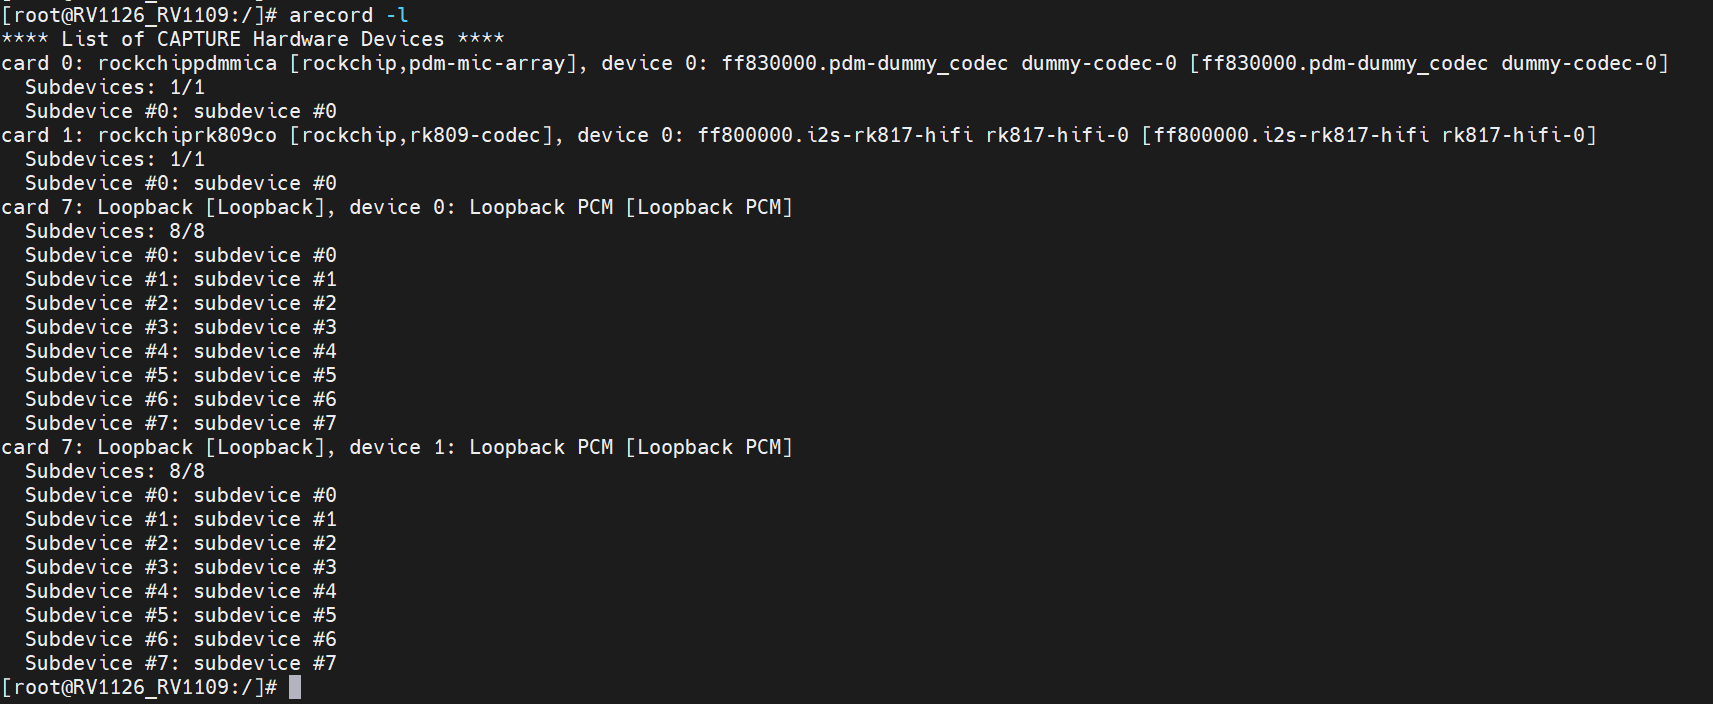Screen dimensions: 1713x704
Task: Click the typed "arecord -l" command text
Action: coord(348,15)
